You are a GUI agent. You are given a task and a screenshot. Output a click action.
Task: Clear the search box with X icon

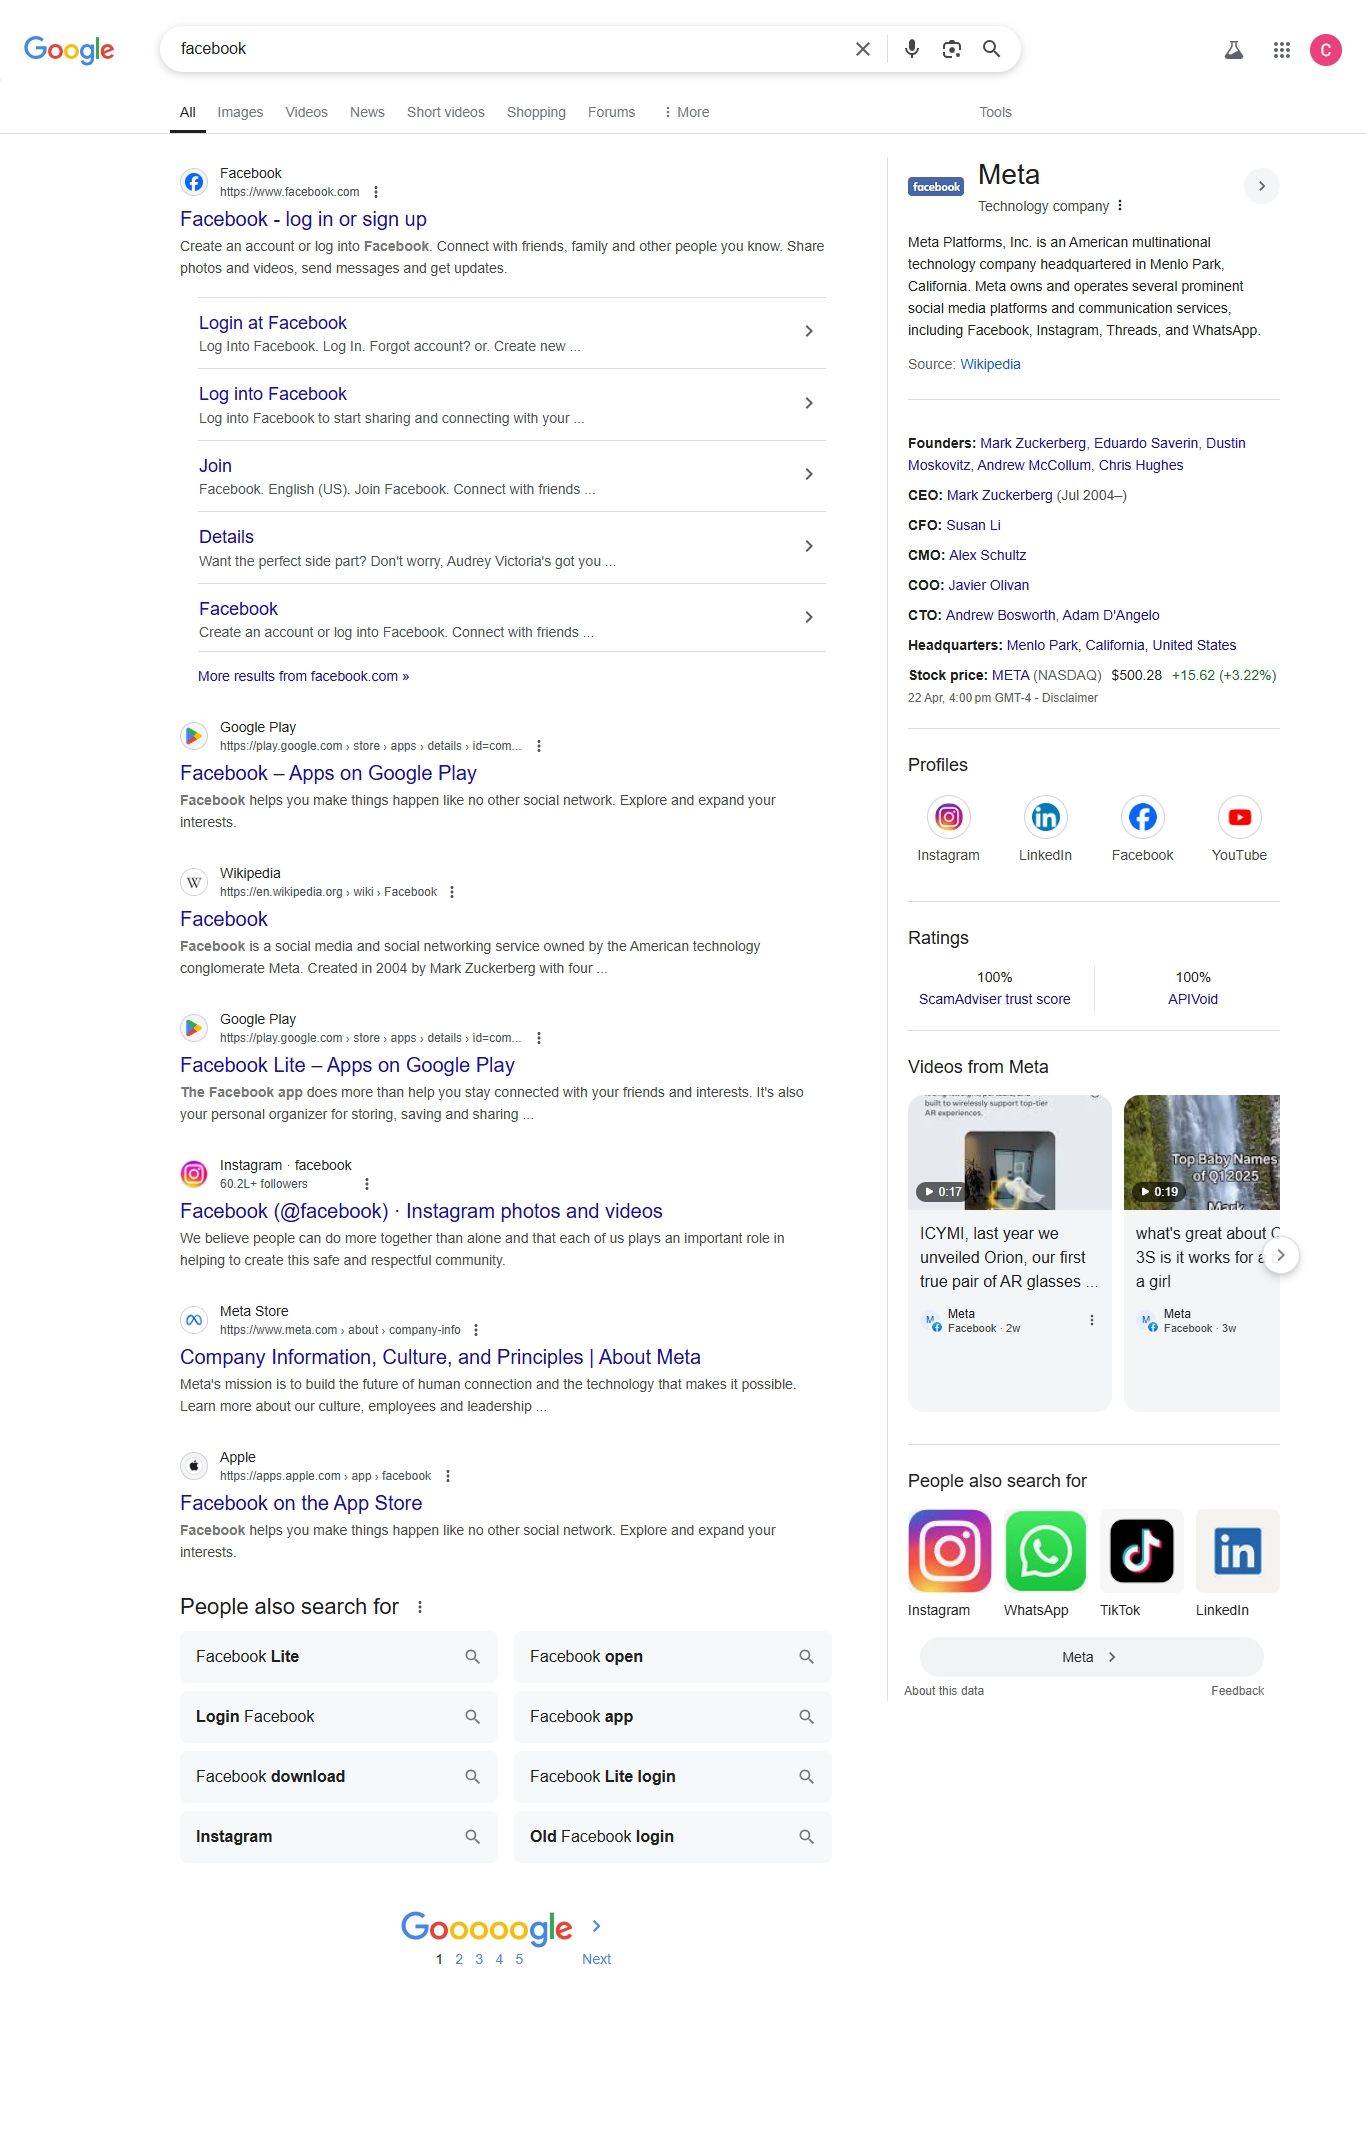(863, 49)
